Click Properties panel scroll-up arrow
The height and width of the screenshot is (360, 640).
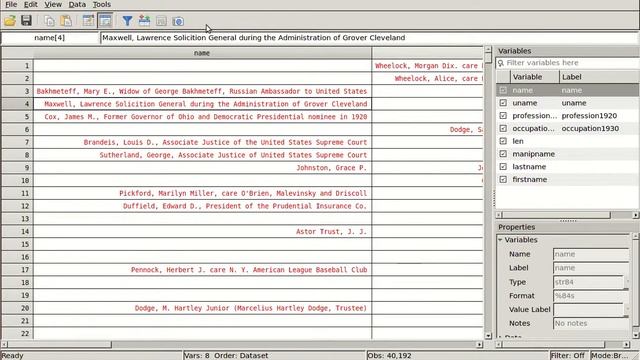click(636, 236)
